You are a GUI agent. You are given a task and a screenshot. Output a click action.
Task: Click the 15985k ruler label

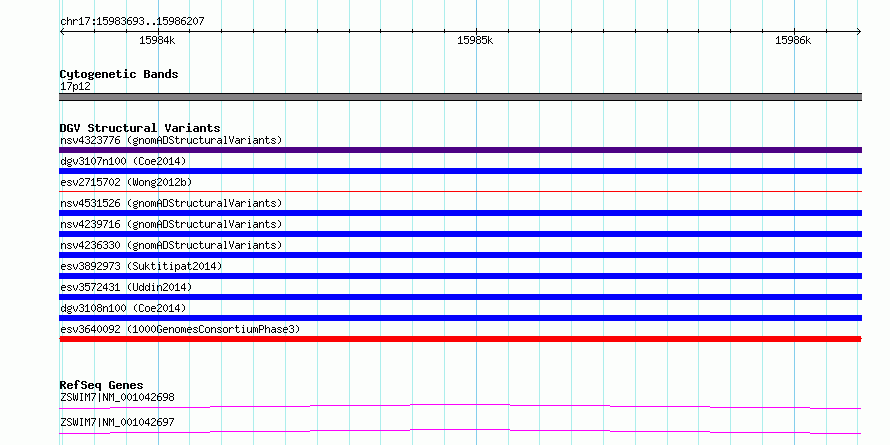click(x=475, y=41)
